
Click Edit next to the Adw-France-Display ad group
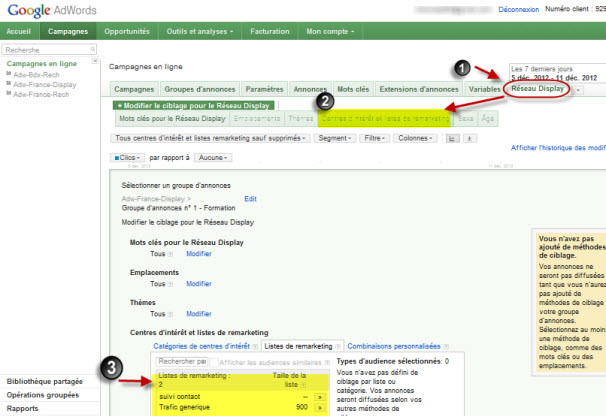pos(250,199)
